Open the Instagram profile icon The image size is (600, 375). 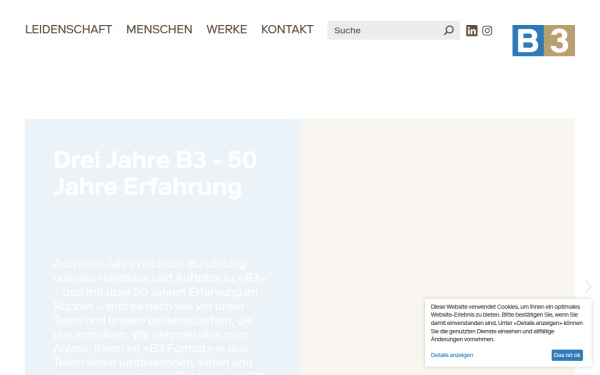[x=487, y=31]
